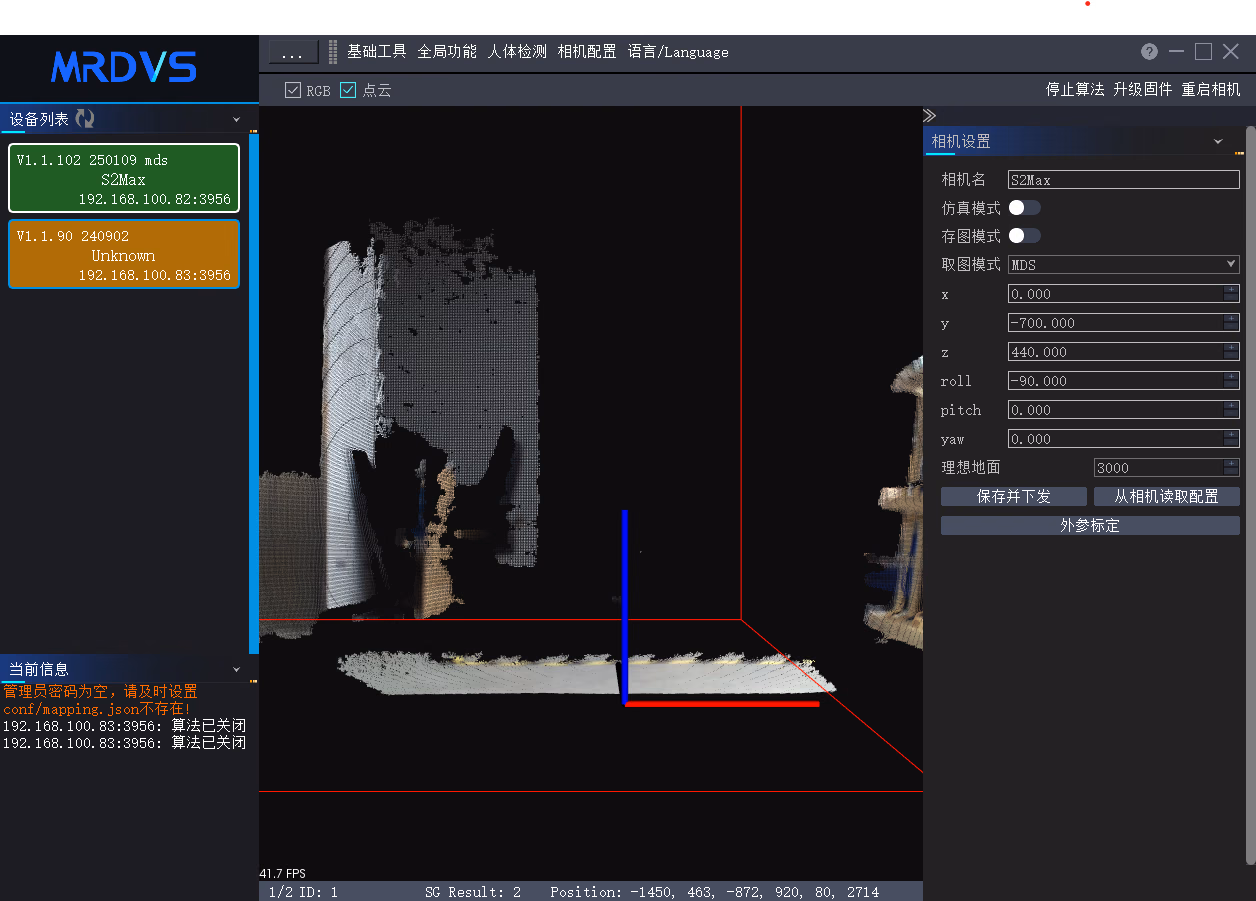Turn on the 存图模式 switch
Screen dimensions: 1256x901
point(1024,236)
